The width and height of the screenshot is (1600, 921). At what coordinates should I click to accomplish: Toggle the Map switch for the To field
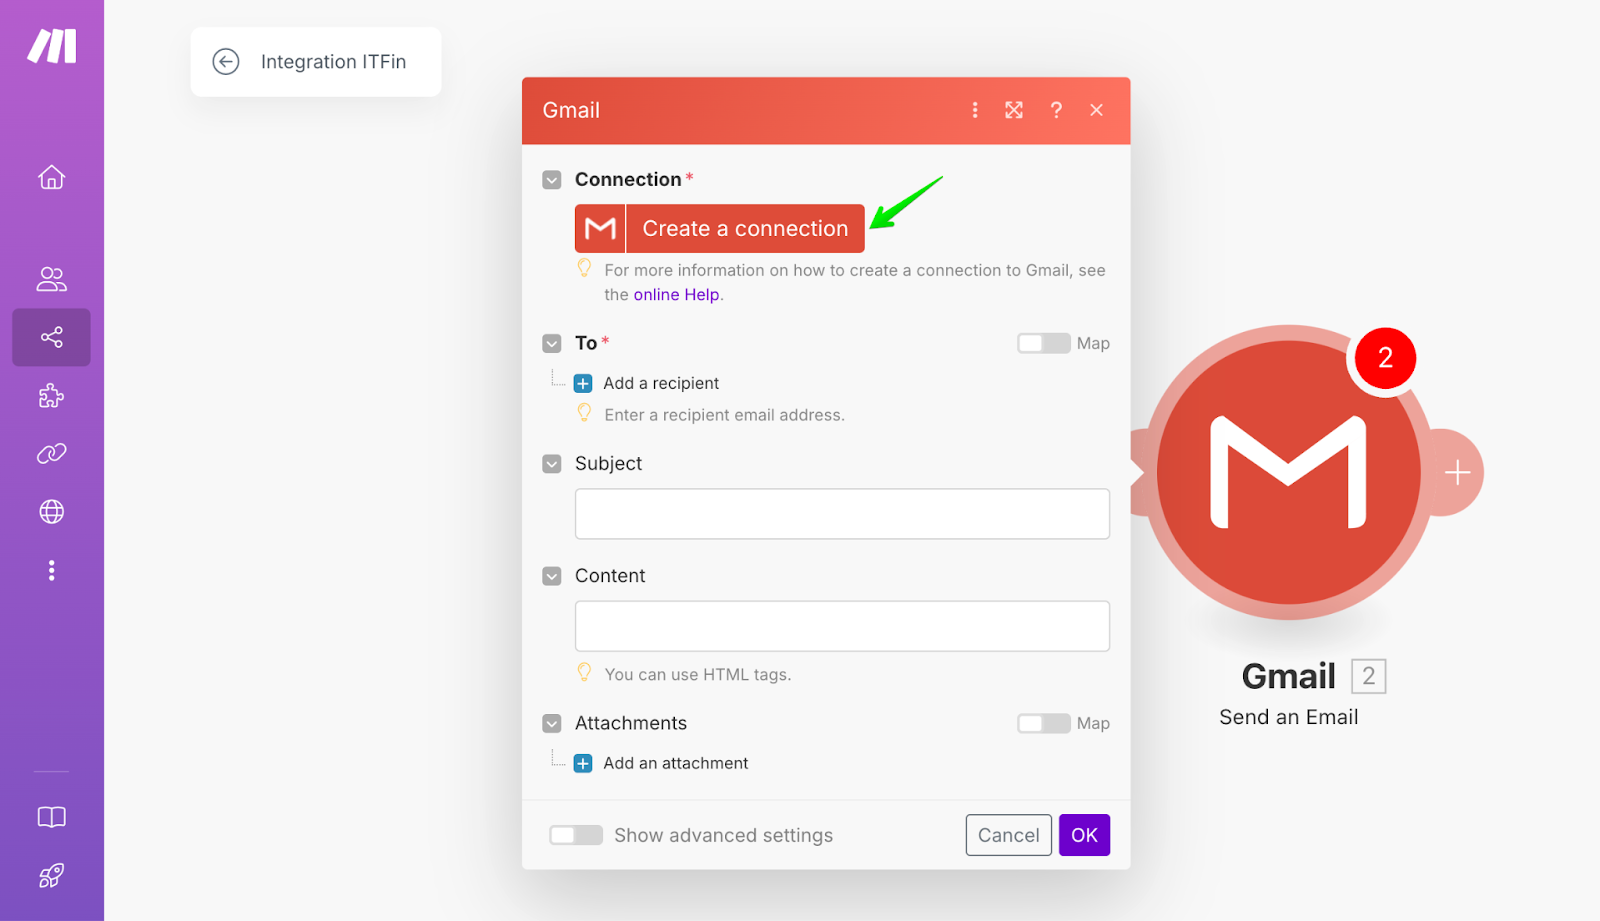coord(1044,343)
